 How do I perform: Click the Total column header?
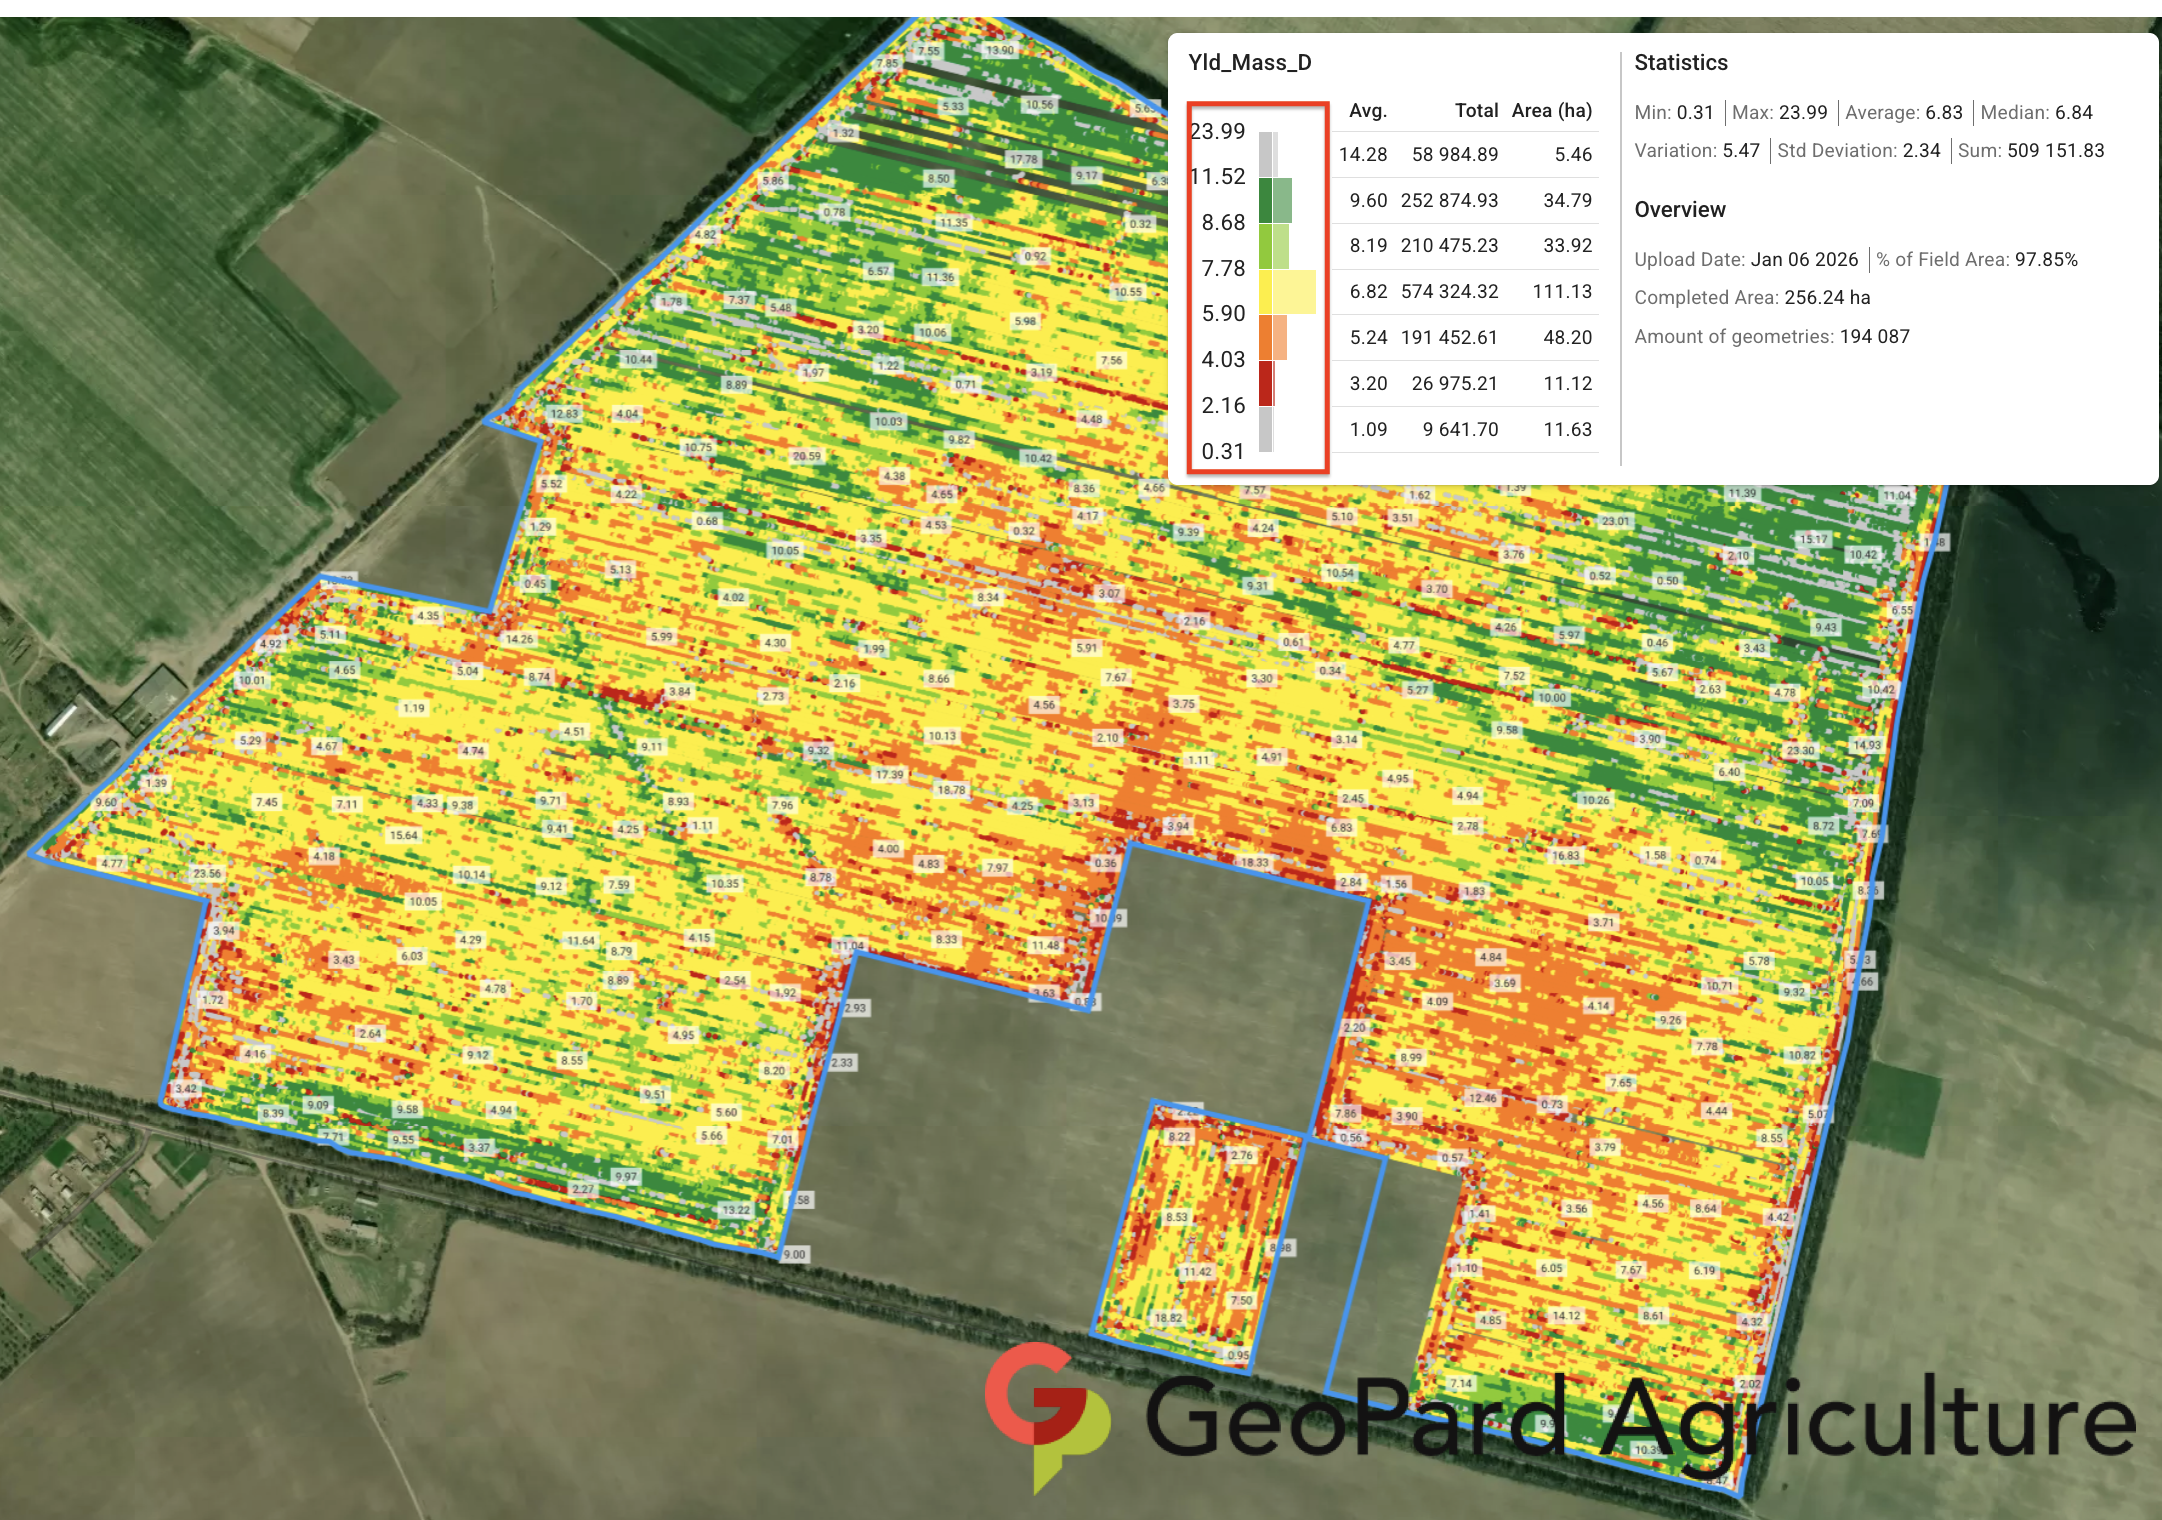coord(1476,111)
